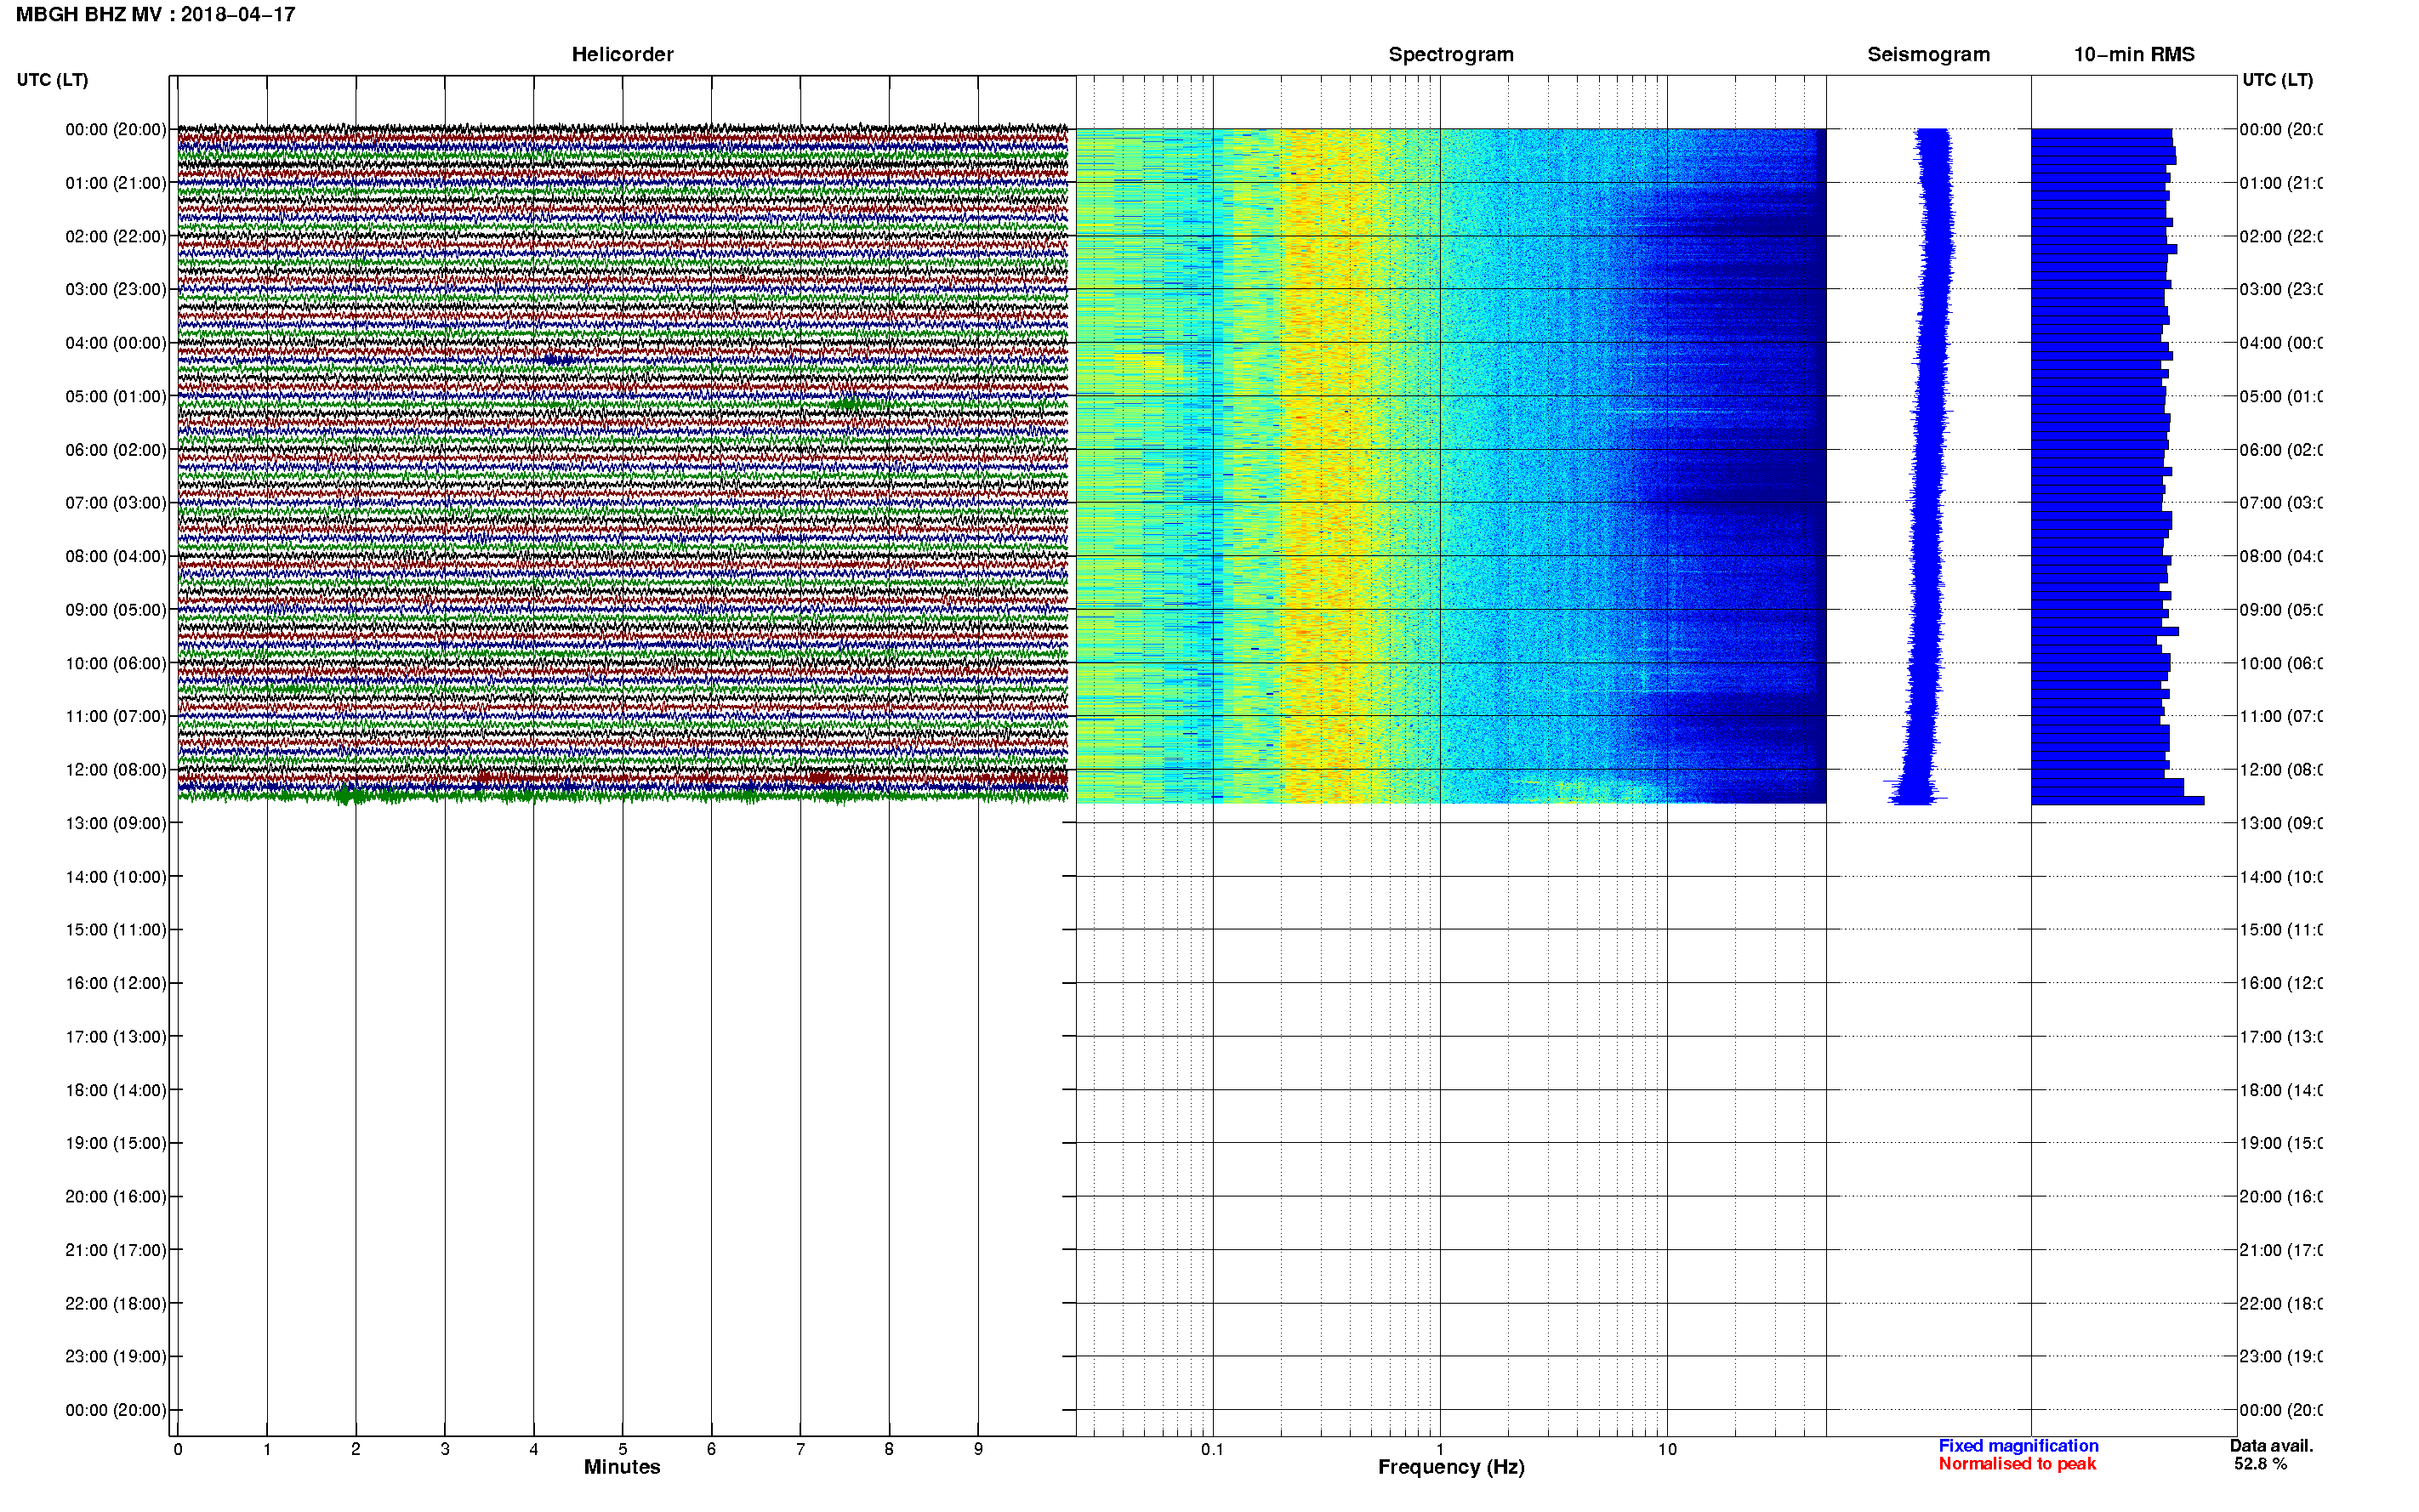Click the right-side '06:00 (02:0' time label
2419x1512 pixels.
(2280, 450)
